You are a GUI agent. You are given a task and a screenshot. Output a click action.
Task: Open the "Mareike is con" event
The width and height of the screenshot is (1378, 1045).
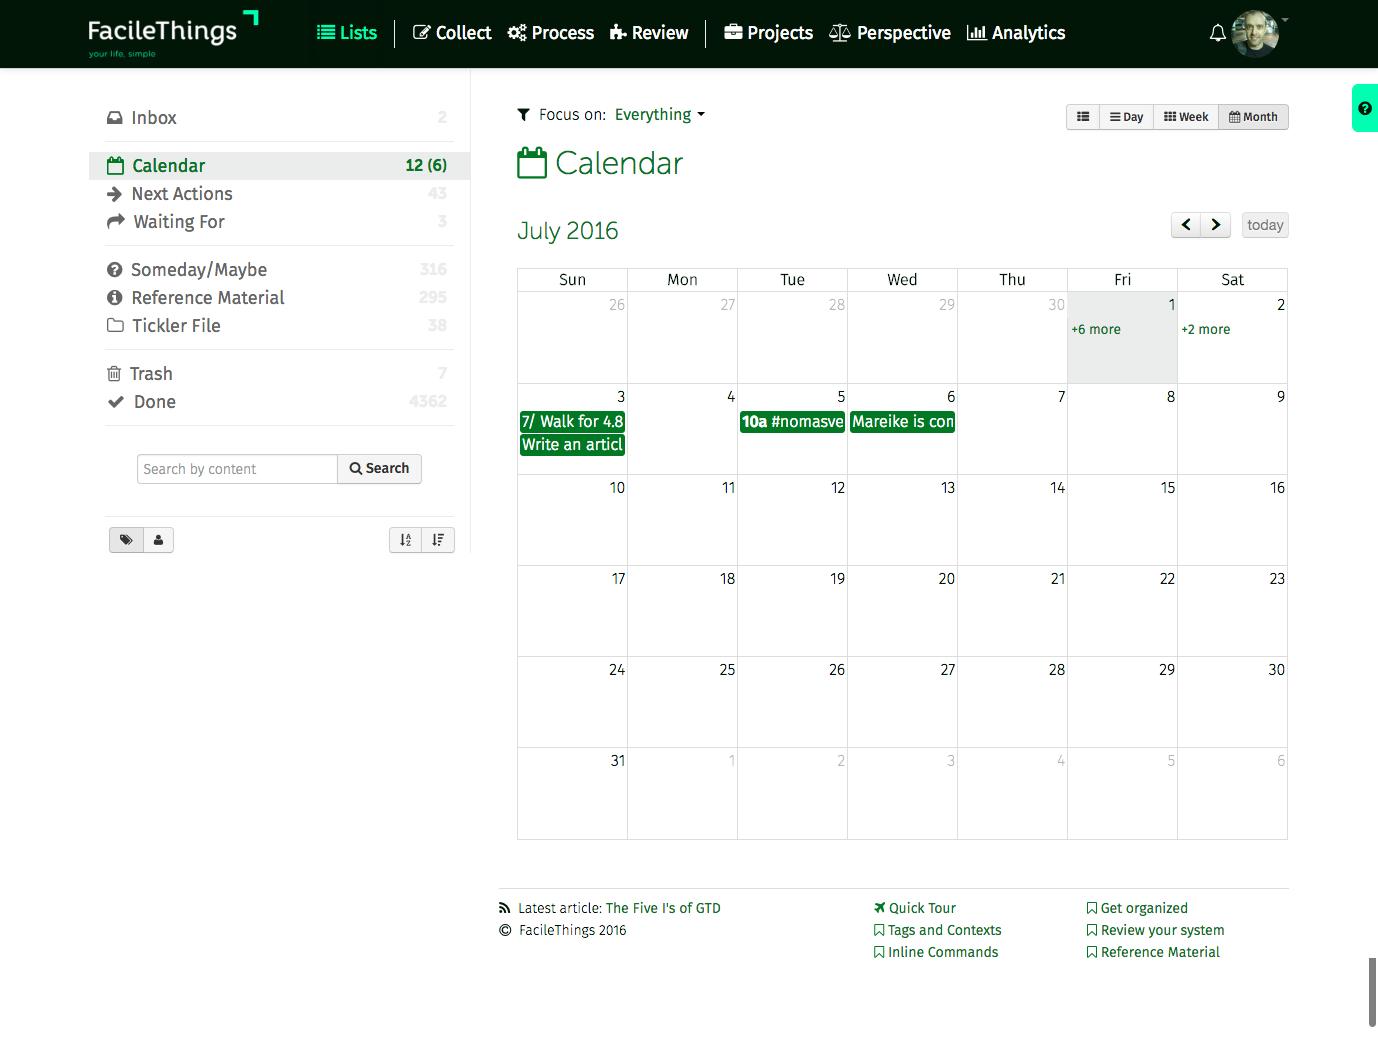(x=903, y=422)
